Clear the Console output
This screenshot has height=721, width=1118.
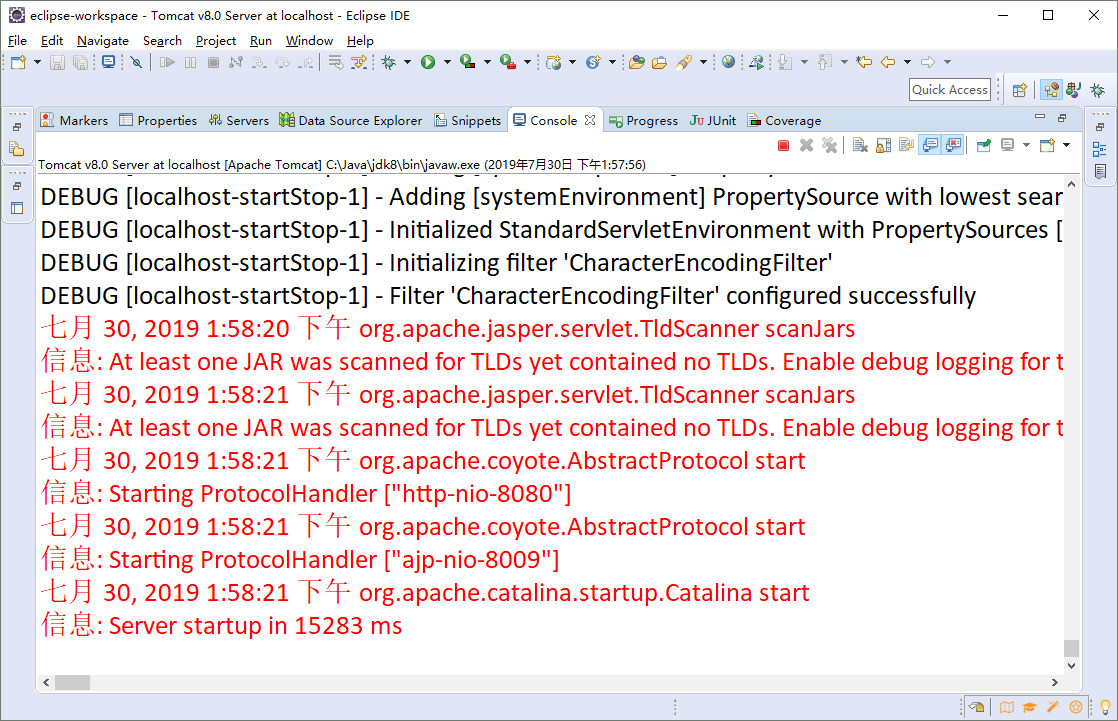click(x=861, y=145)
